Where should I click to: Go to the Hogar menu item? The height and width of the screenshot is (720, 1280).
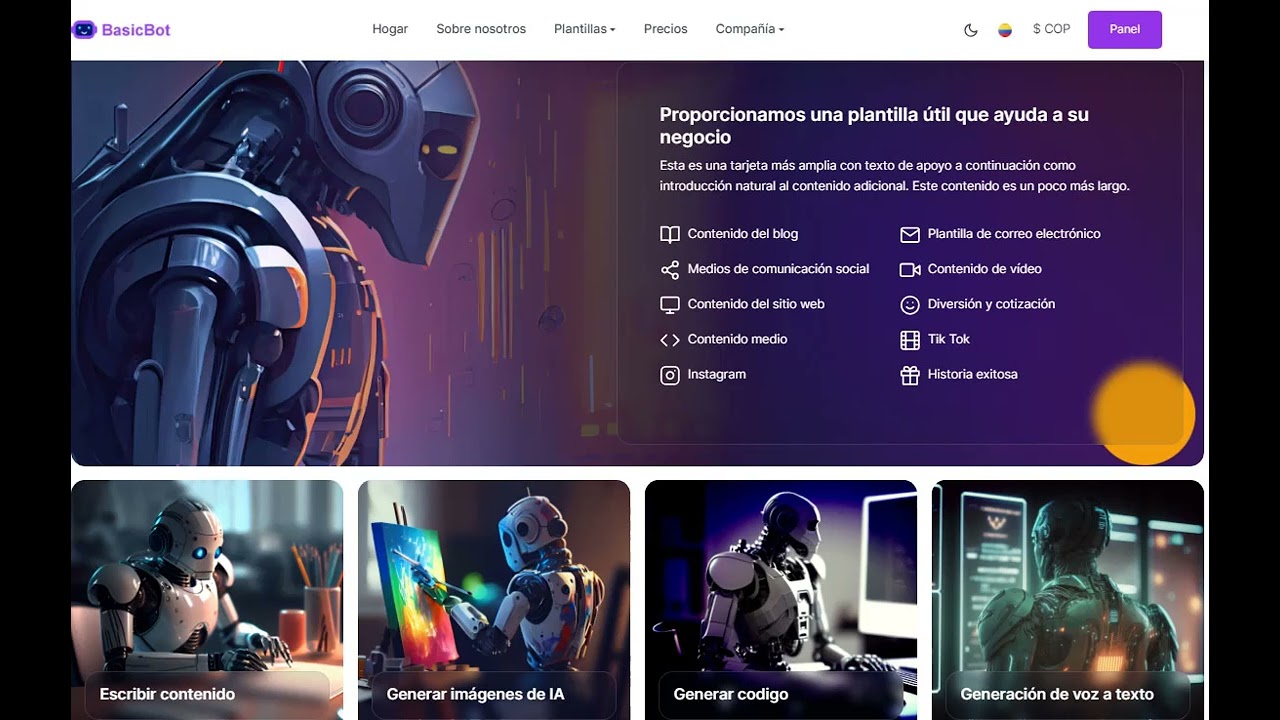point(390,29)
